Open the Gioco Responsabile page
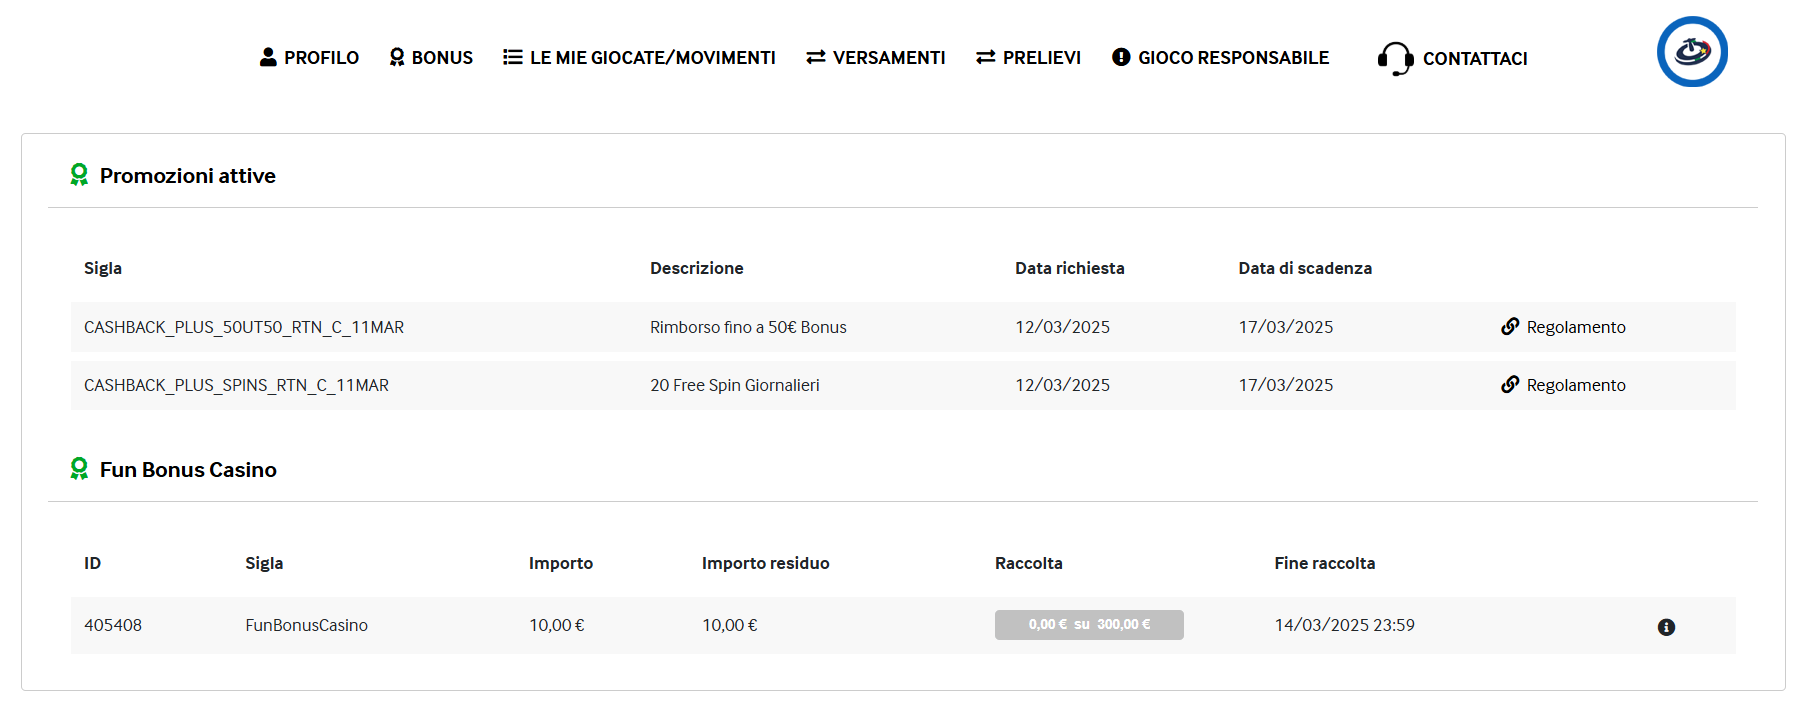 (x=1233, y=58)
